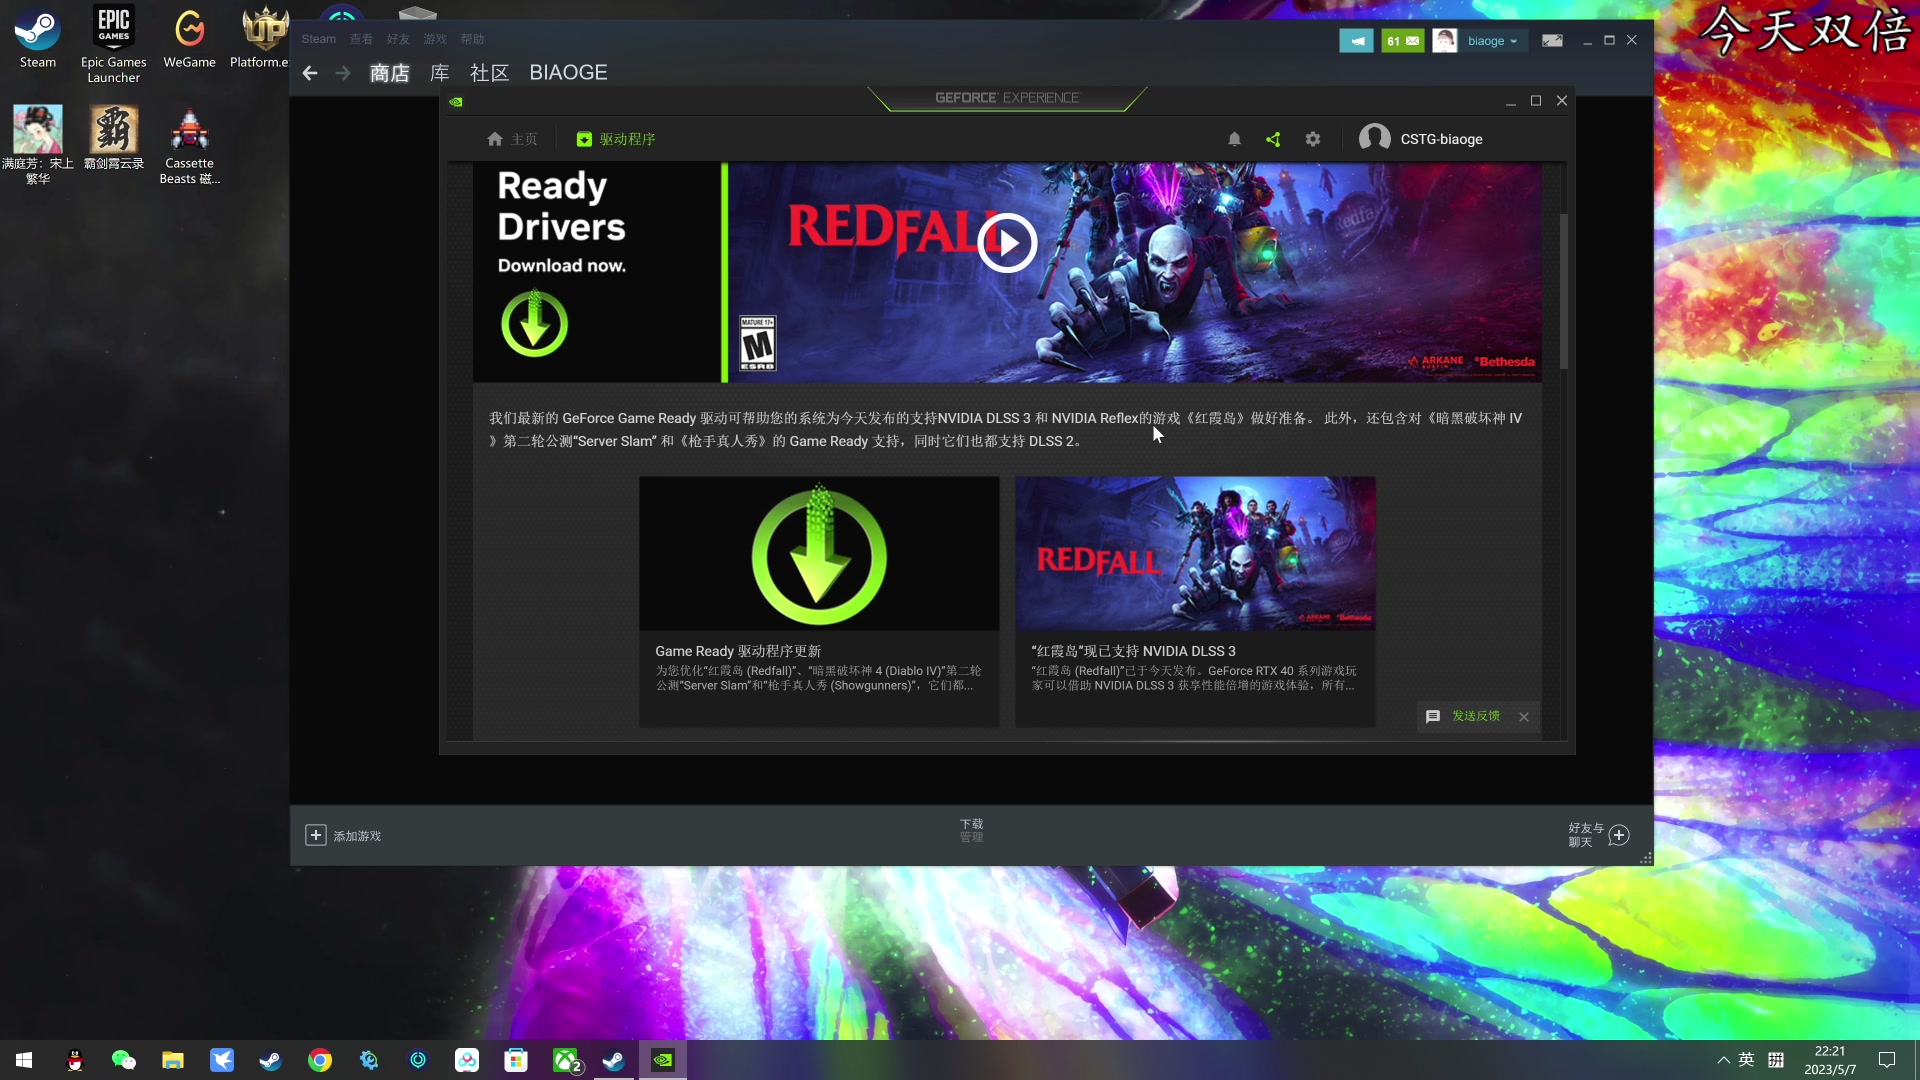Open 好友与聊天 in Steam
The width and height of the screenshot is (1920, 1080).
[x=1599, y=835]
